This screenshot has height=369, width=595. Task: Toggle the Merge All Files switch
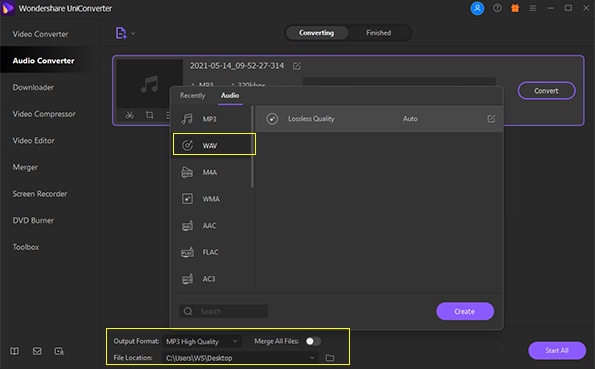coord(313,341)
